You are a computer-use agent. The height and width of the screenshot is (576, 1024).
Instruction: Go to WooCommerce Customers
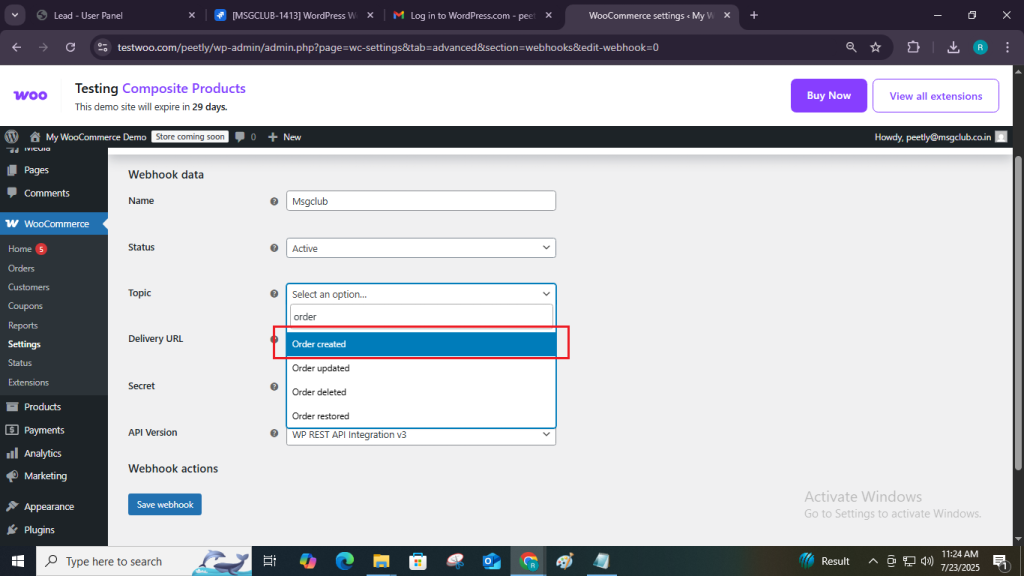[29, 287]
